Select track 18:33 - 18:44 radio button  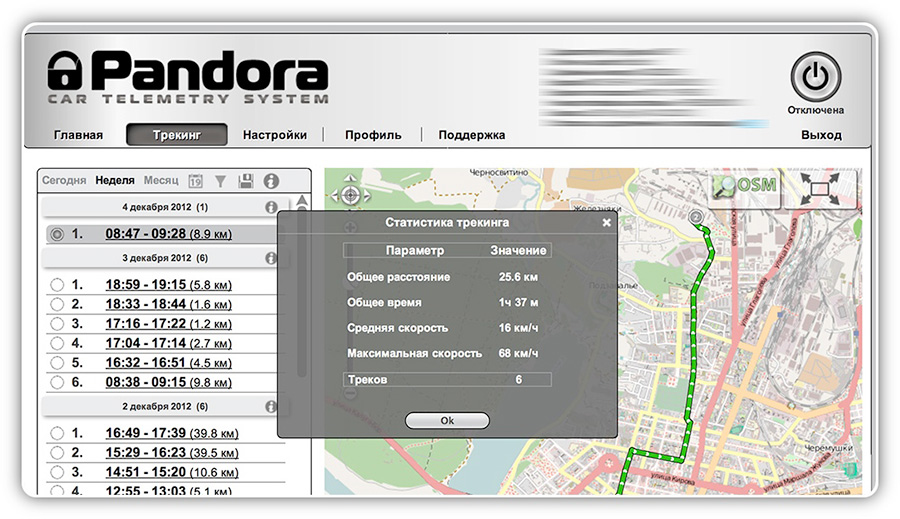(x=57, y=304)
